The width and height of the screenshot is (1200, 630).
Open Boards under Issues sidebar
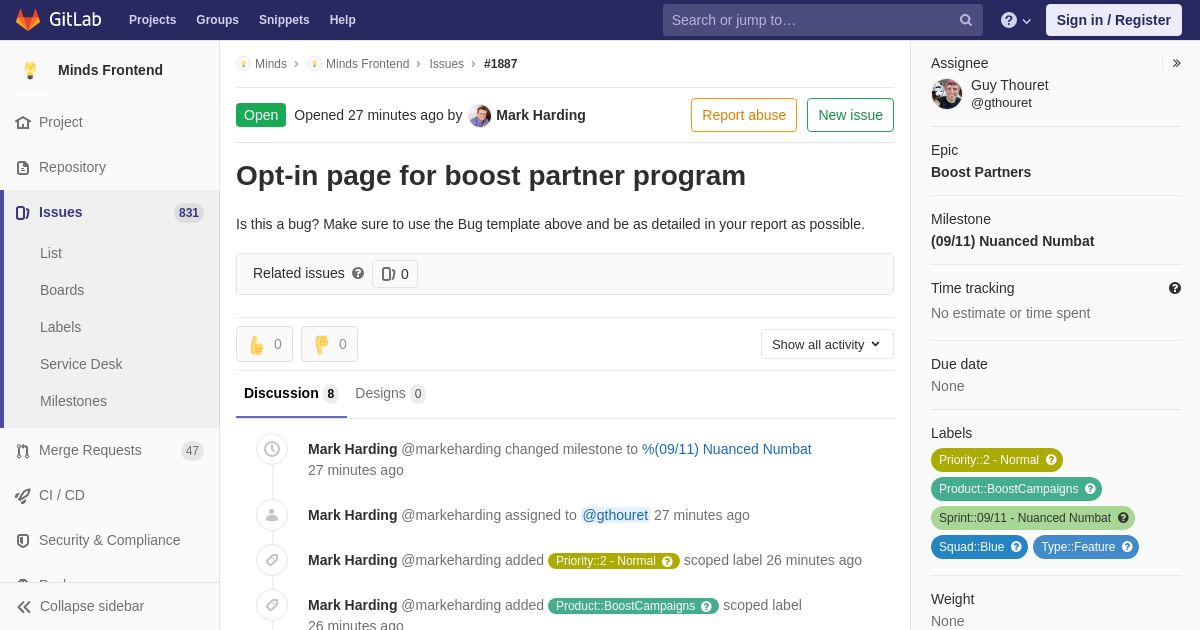tap(62, 290)
